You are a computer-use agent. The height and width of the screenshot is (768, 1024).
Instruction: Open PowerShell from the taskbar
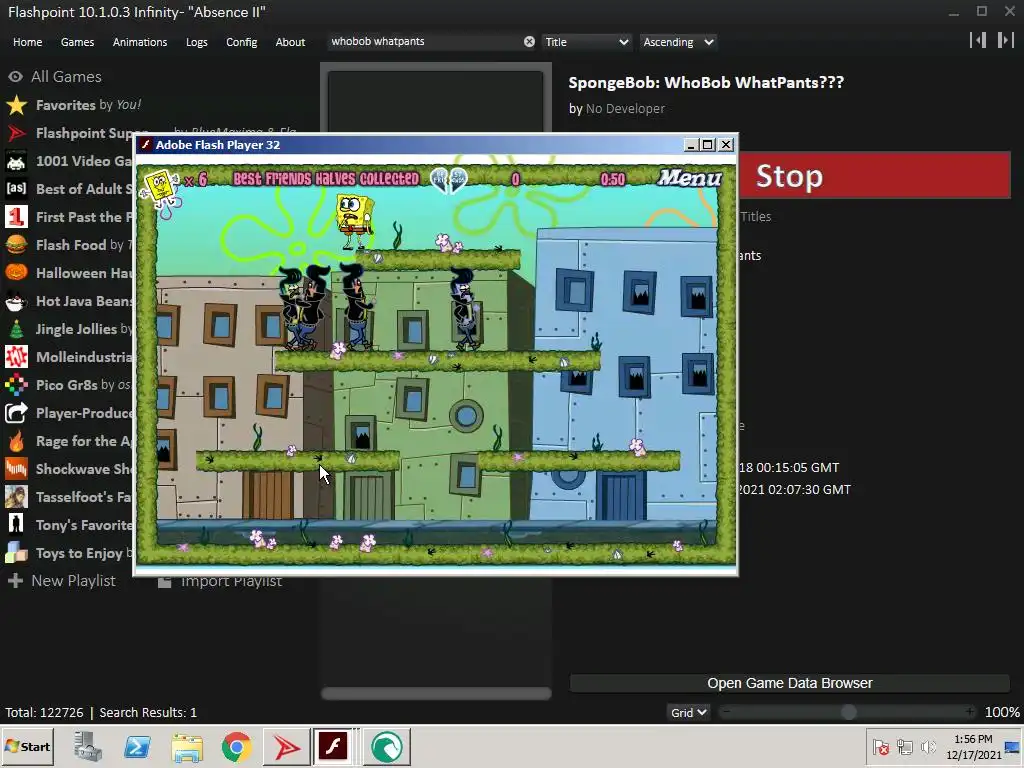click(137, 747)
